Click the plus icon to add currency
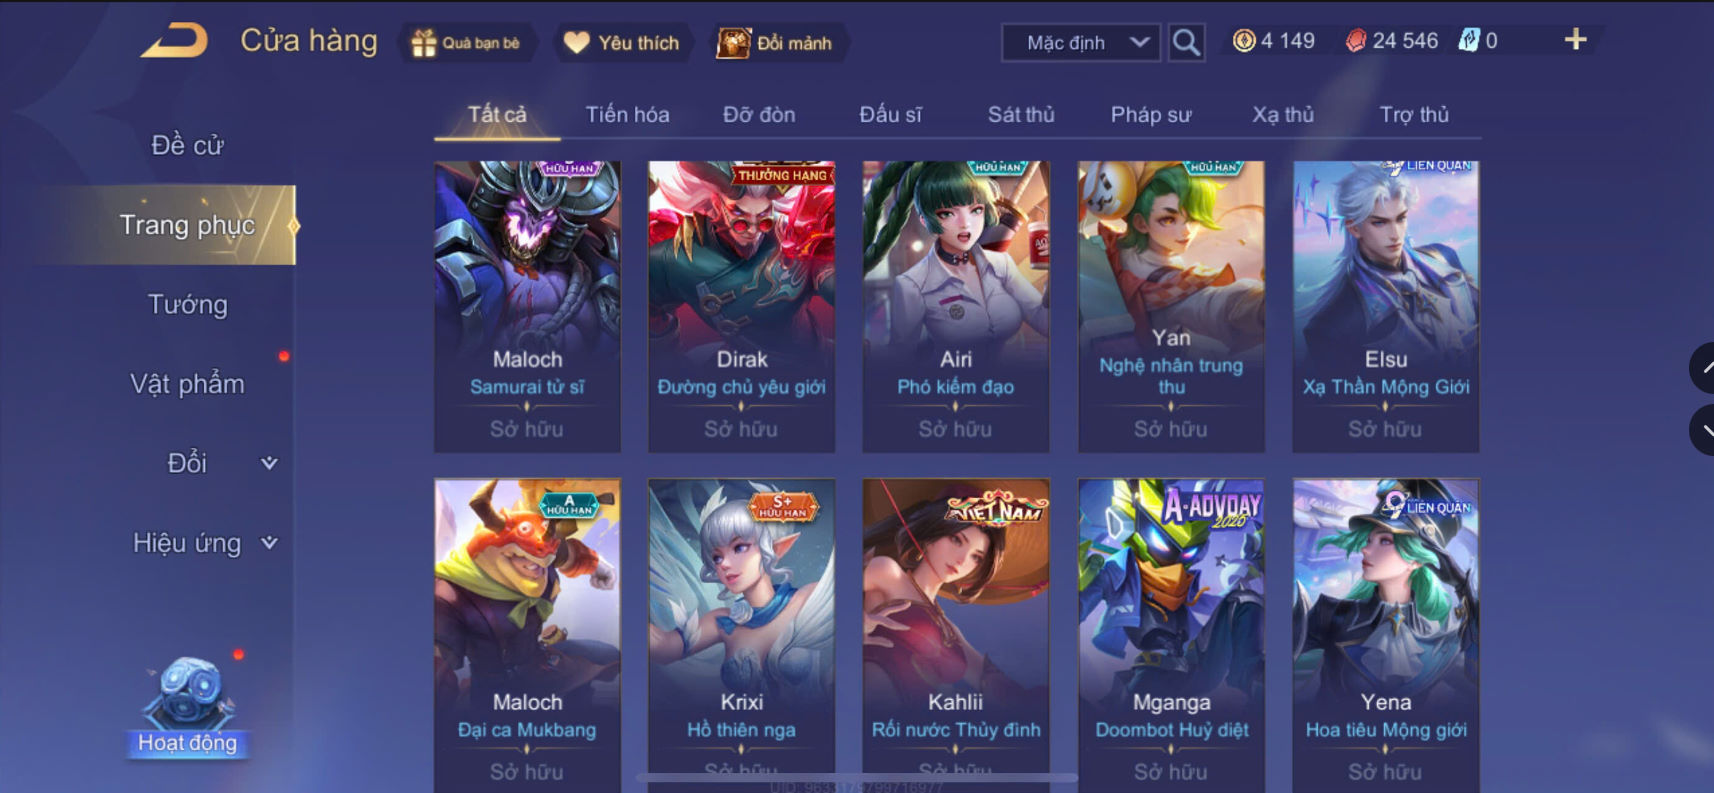Image resolution: width=1714 pixels, height=793 pixels. click(1575, 40)
